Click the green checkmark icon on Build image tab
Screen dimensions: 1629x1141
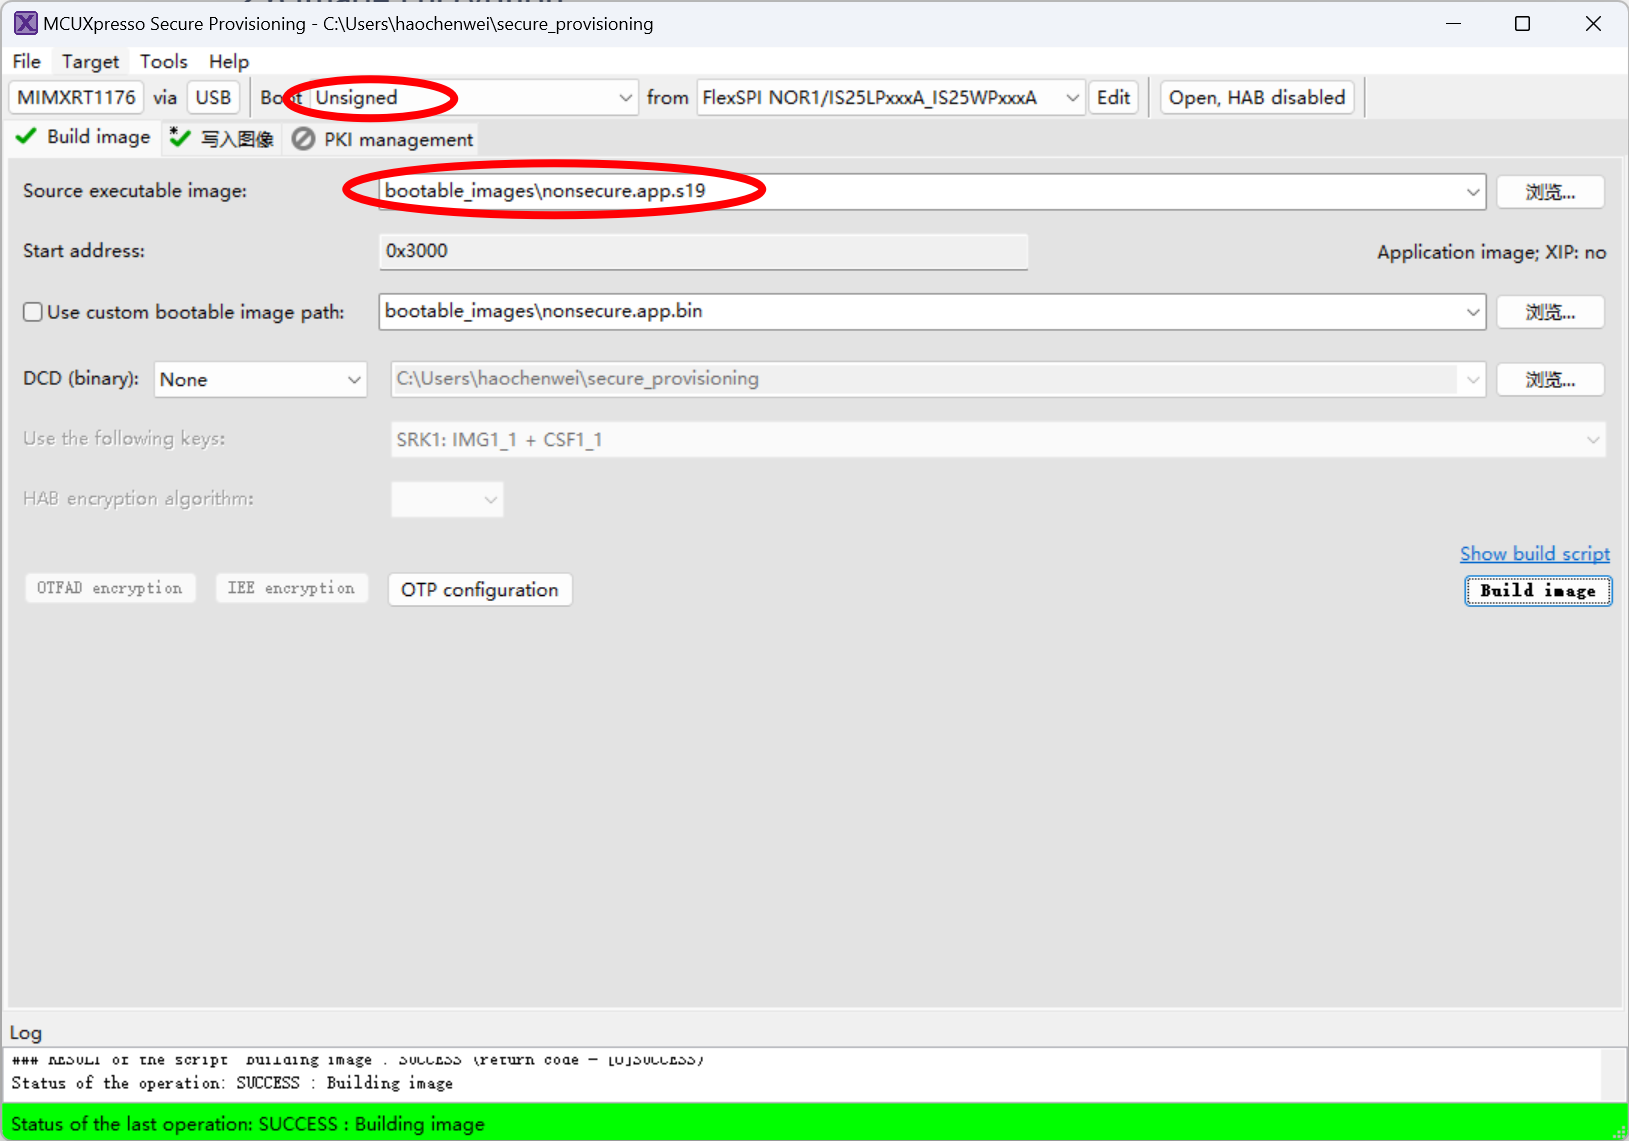(27, 136)
